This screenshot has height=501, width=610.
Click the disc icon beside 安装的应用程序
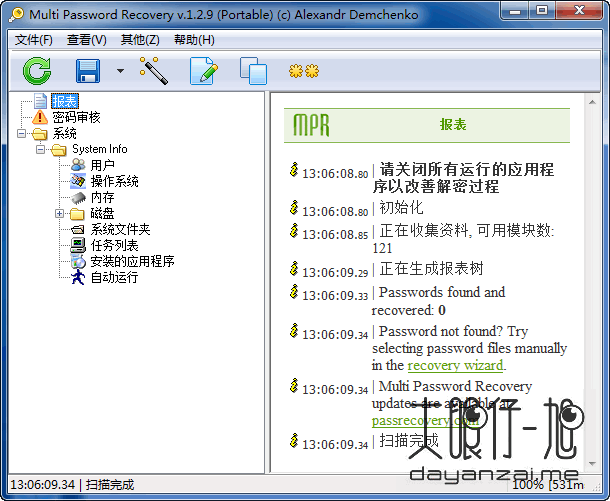click(x=78, y=261)
